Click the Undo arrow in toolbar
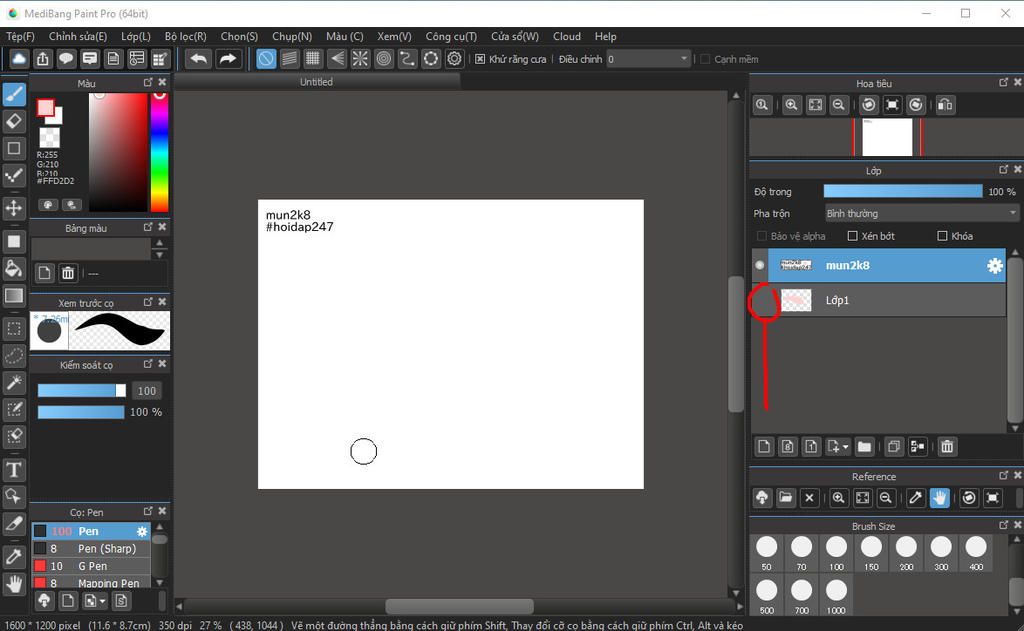This screenshot has width=1024, height=631. (198, 59)
